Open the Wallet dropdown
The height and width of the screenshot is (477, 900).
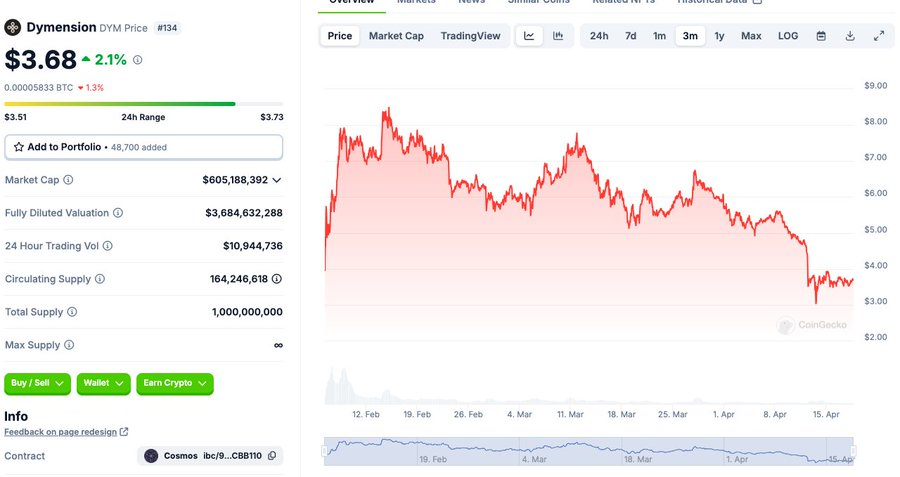coord(103,383)
